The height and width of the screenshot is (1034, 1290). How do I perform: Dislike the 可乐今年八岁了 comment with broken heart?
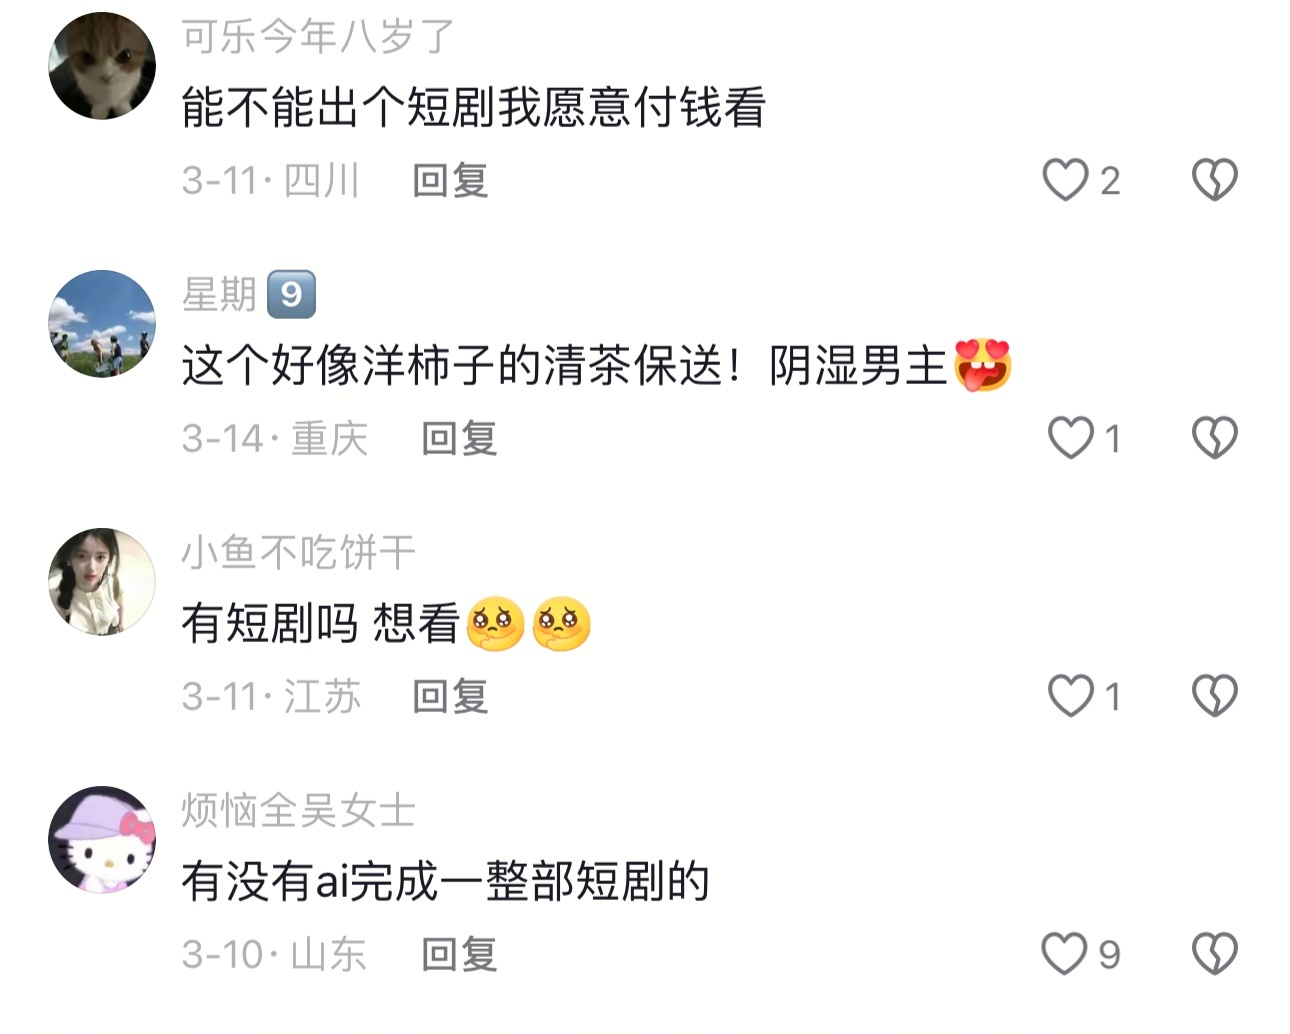[x=1214, y=180]
